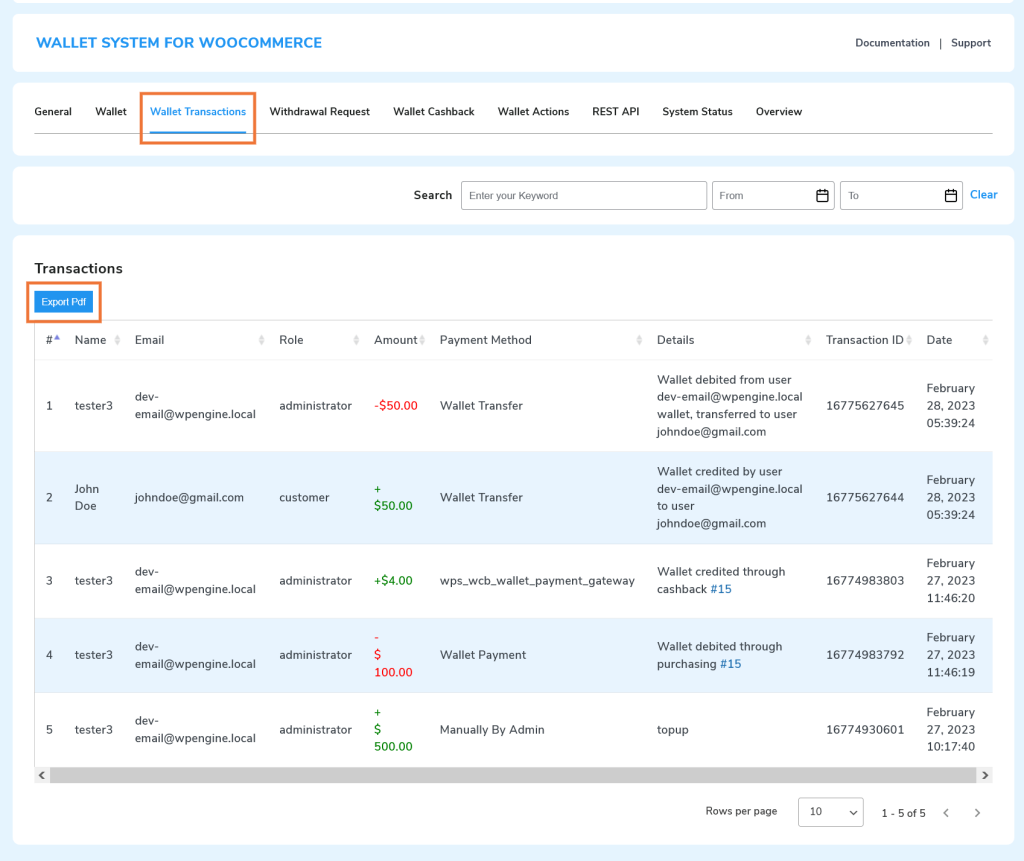This screenshot has width=1024, height=861.
Task: Switch to the Withdrawal Request tab
Action: (319, 111)
